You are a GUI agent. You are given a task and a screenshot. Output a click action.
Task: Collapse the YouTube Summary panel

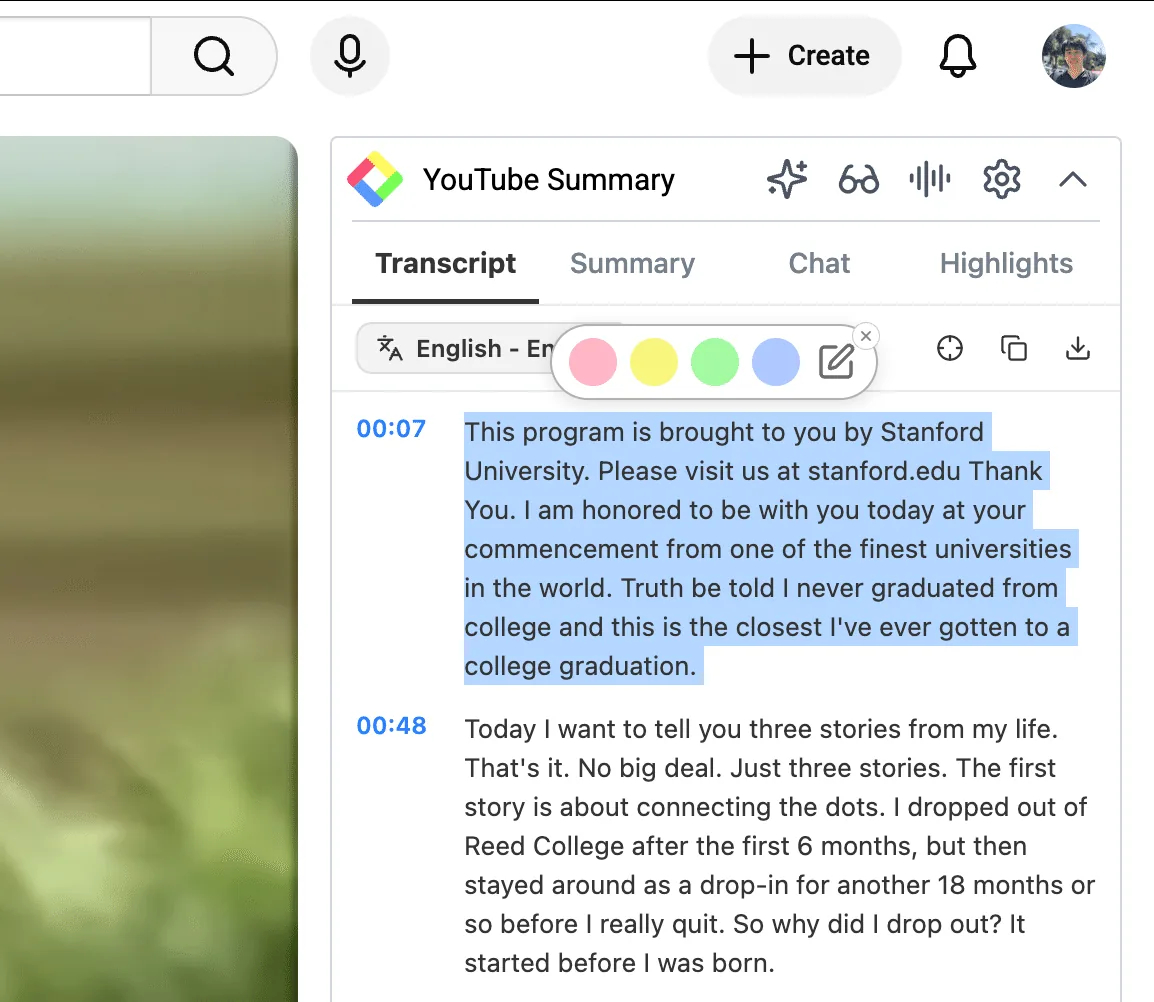pyautogui.click(x=1073, y=179)
